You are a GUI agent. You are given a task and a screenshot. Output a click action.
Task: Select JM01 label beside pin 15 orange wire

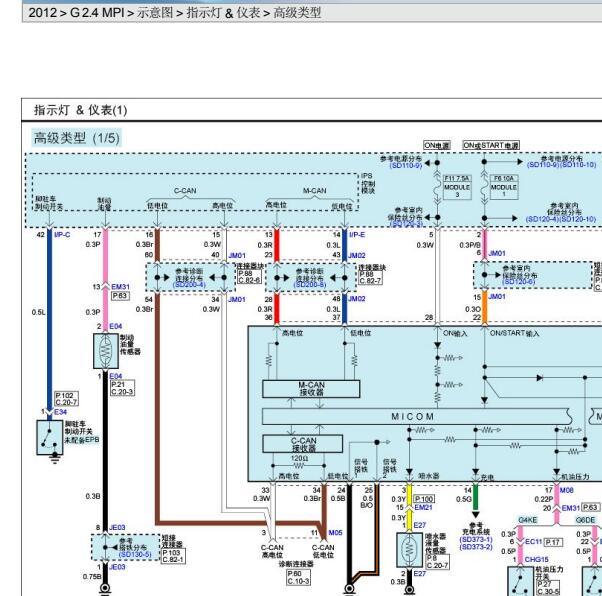click(497, 296)
